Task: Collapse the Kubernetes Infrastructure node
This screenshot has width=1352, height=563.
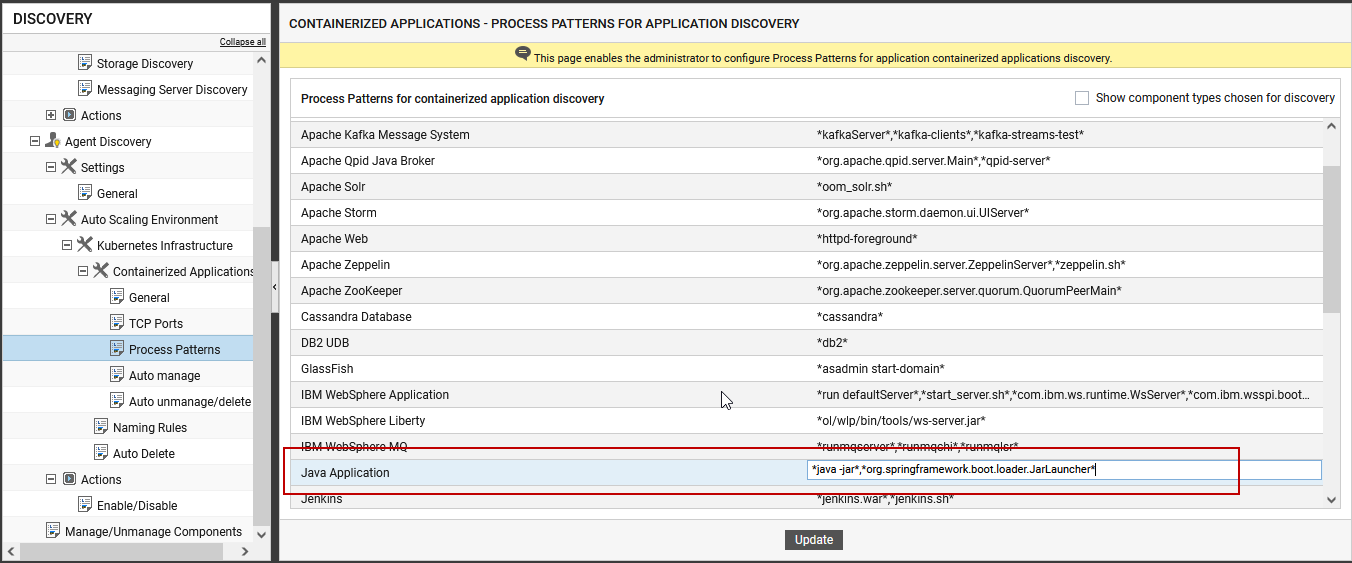Action: (x=67, y=245)
